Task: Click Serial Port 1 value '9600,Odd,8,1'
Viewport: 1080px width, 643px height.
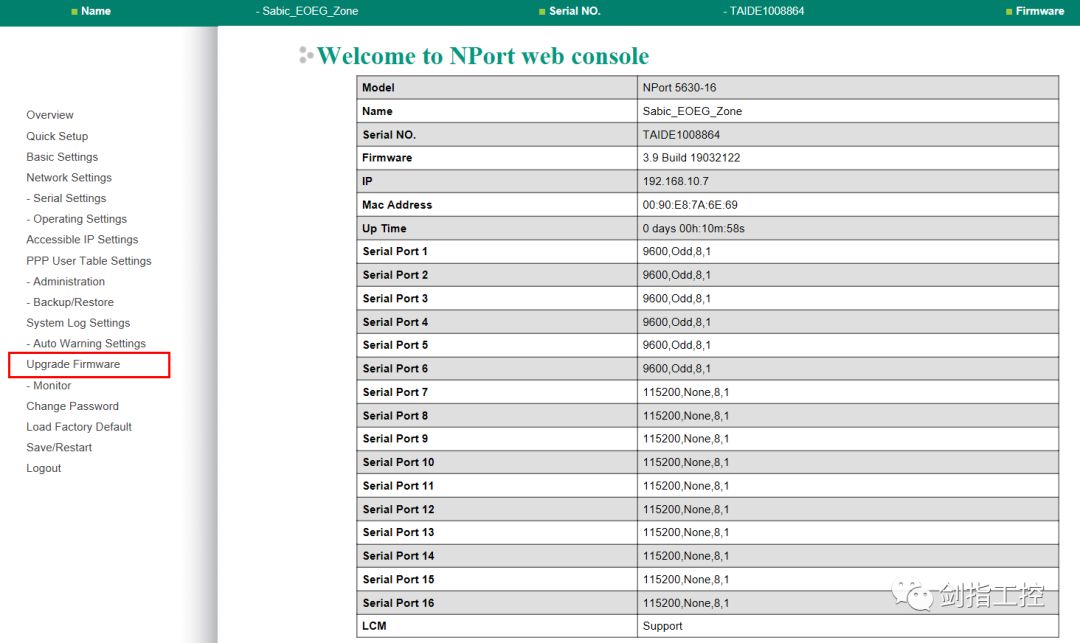Action: tap(677, 251)
